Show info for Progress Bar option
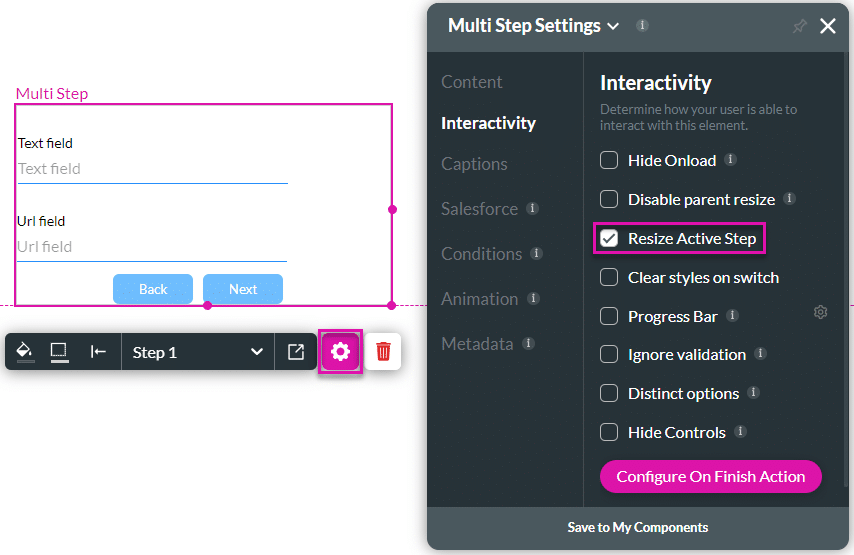This screenshot has width=854, height=555. coord(733,315)
